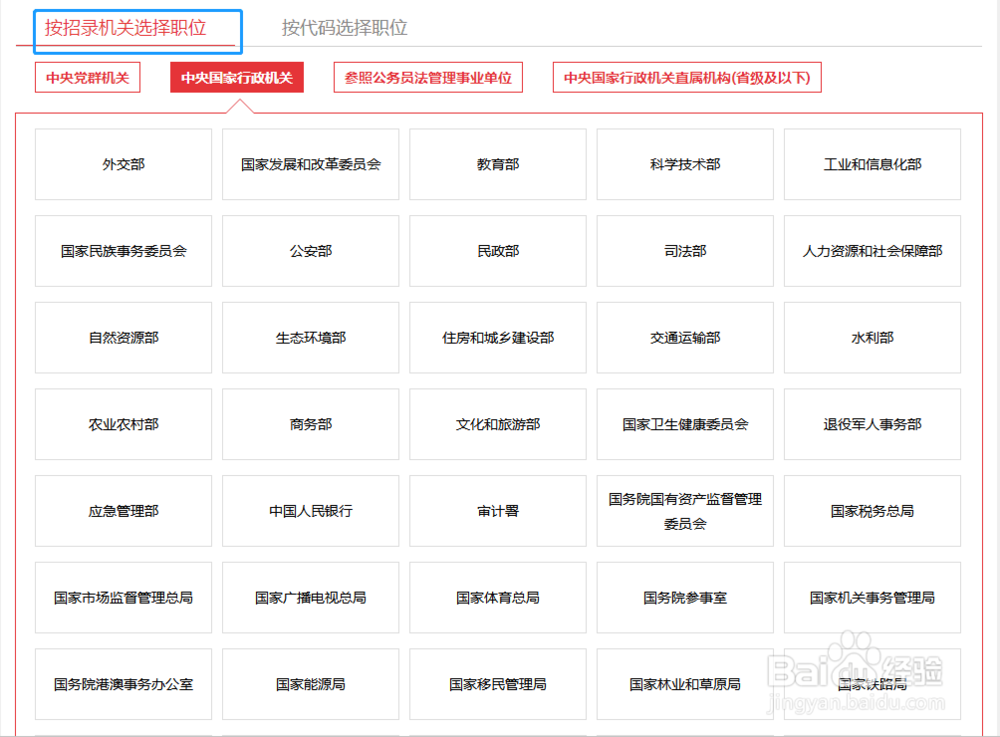This screenshot has height=737, width=1000.
Task: Select 中国人民银行 from the grid
Action: click(310, 510)
